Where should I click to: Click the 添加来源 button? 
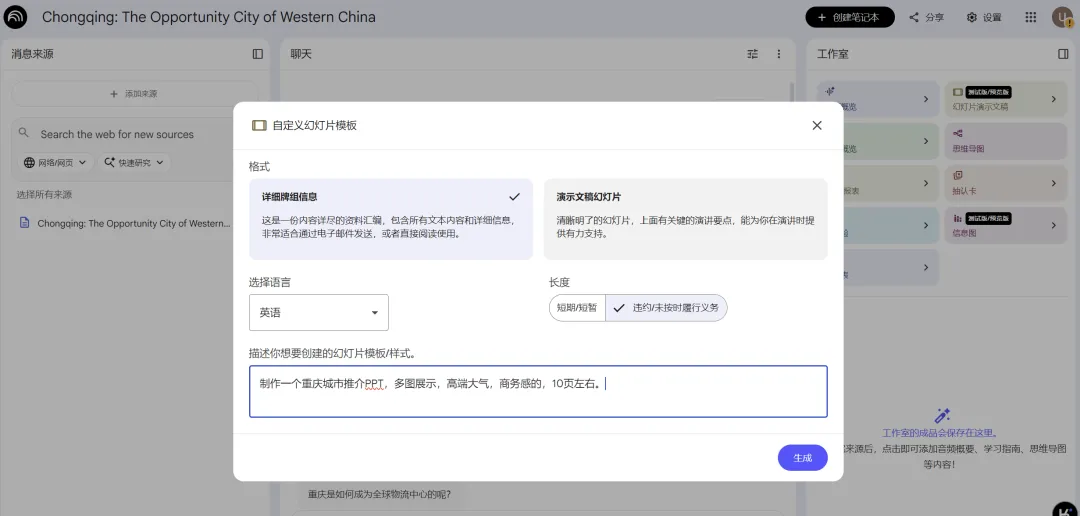coord(134,94)
